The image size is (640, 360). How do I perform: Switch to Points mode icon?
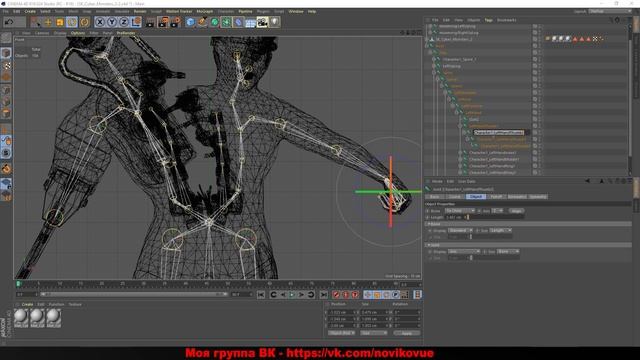(6, 91)
